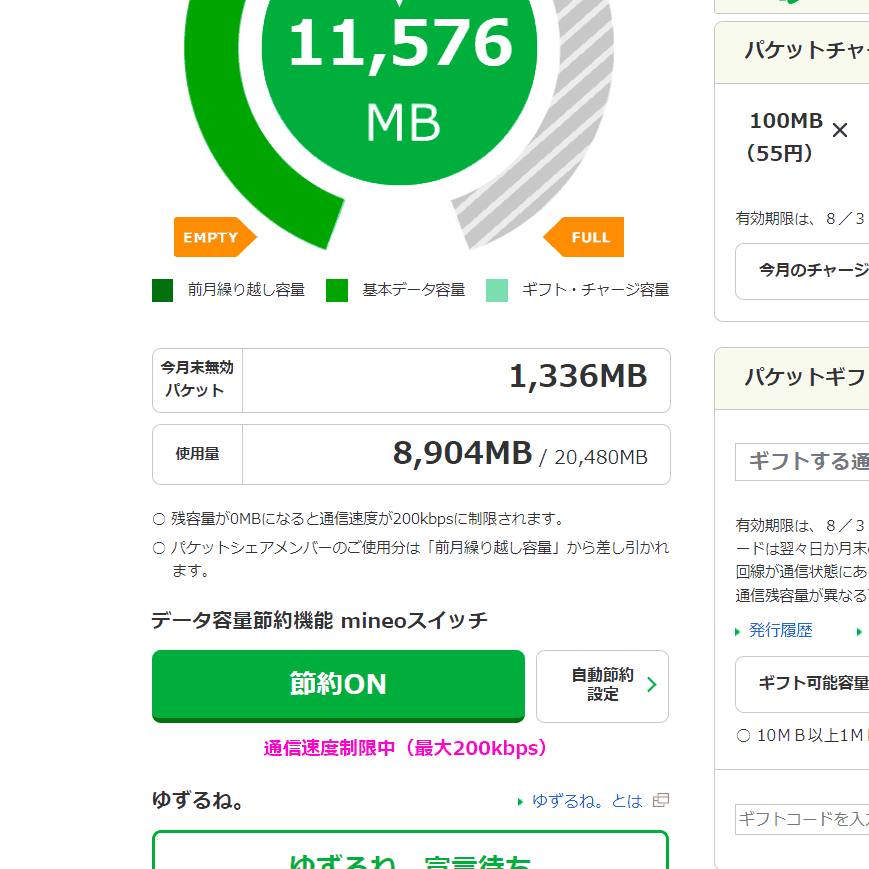The width and height of the screenshot is (869, 869).
Task: Click the ゆずるね。宣言待ち button
Action: (x=411, y=850)
